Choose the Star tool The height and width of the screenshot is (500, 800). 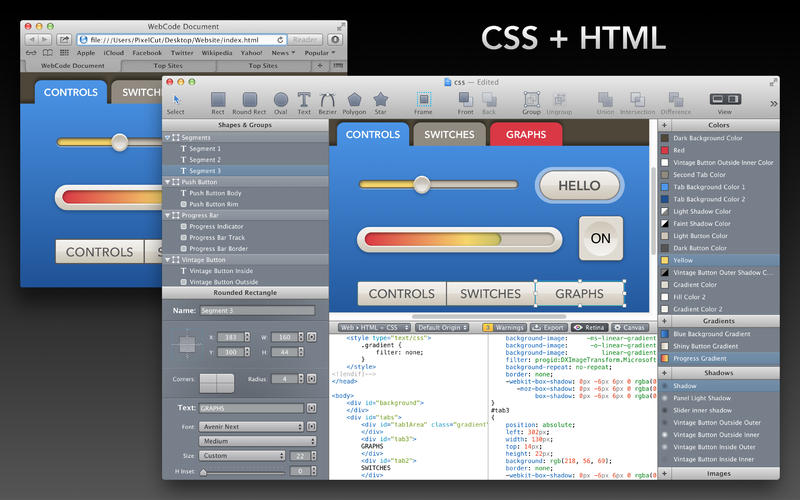(381, 104)
